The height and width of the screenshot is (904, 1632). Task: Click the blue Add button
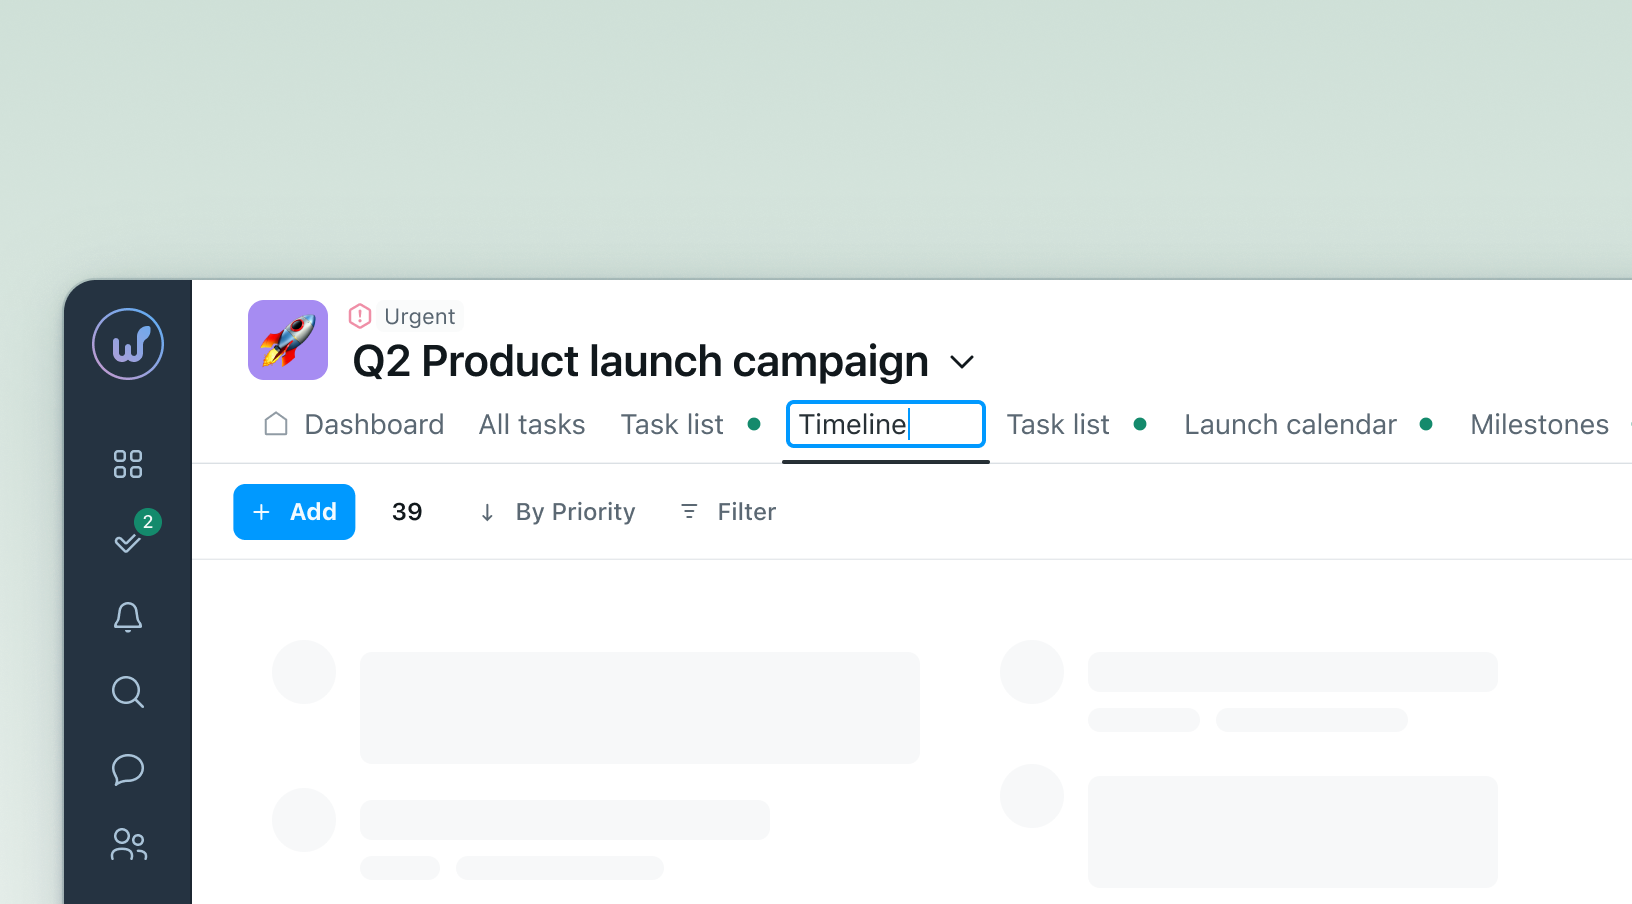[x=294, y=512]
